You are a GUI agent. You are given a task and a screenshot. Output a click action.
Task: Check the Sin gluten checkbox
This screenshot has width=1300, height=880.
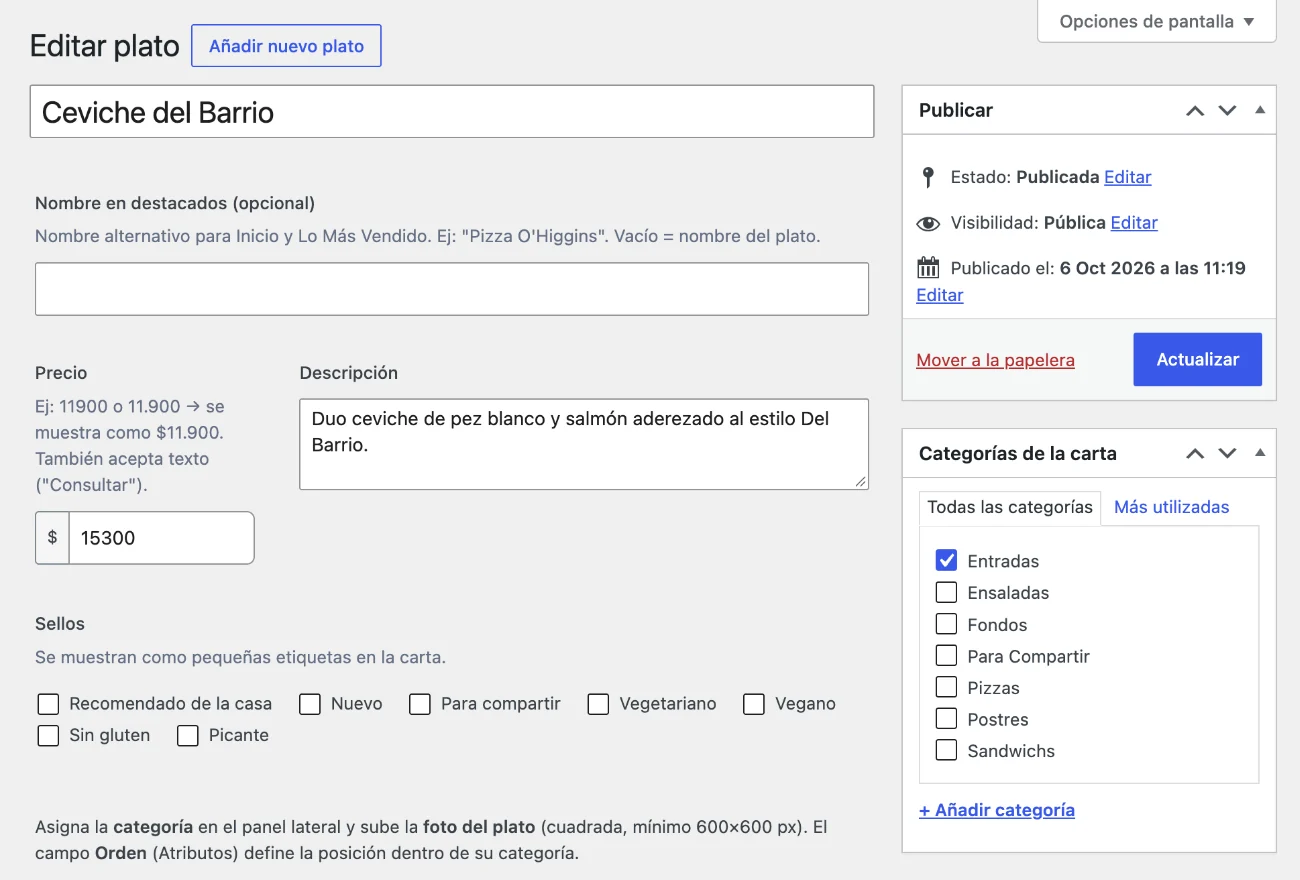[x=48, y=736]
